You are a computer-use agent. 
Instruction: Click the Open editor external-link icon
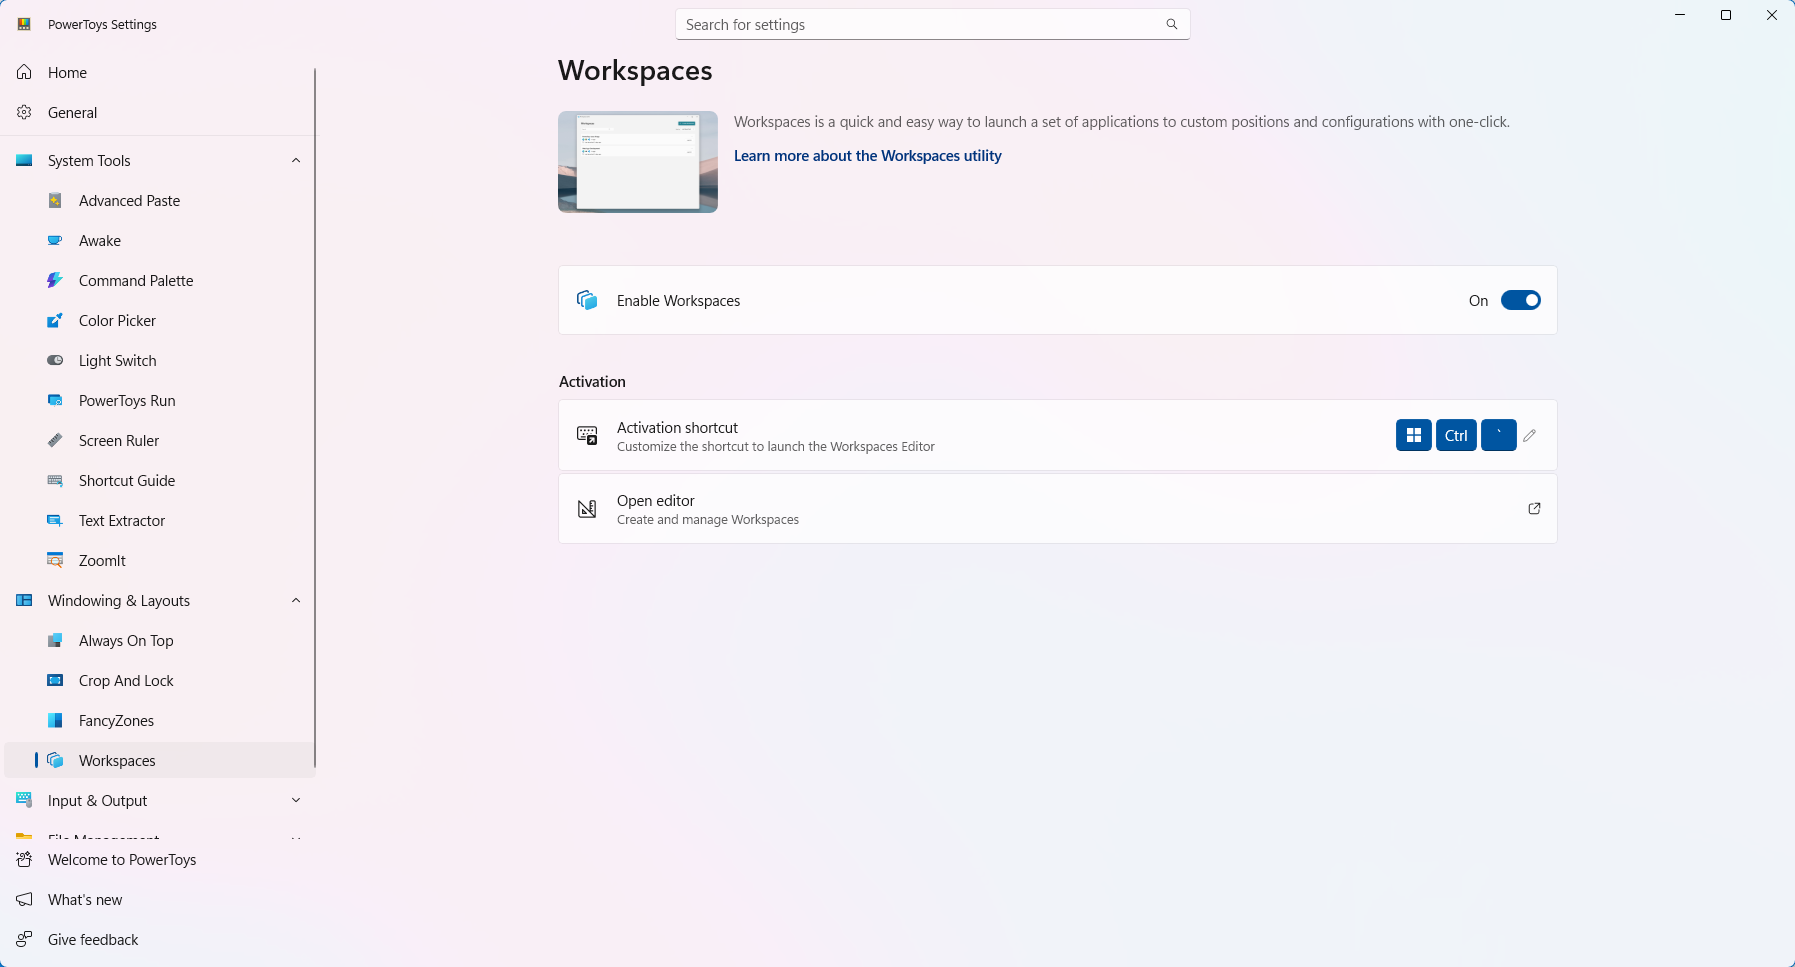tap(1534, 509)
